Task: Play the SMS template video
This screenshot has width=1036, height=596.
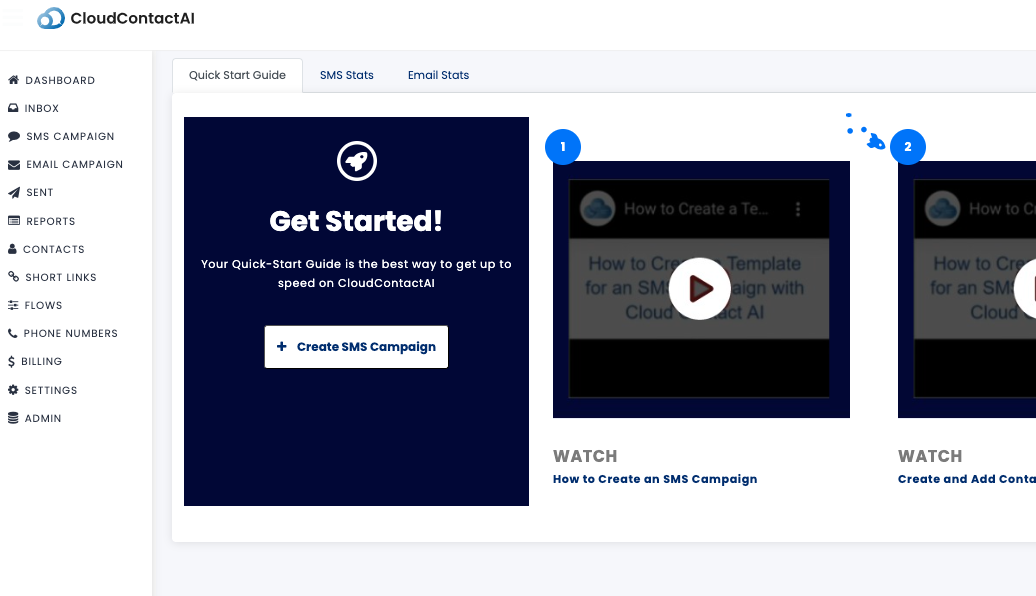Action: click(x=700, y=289)
